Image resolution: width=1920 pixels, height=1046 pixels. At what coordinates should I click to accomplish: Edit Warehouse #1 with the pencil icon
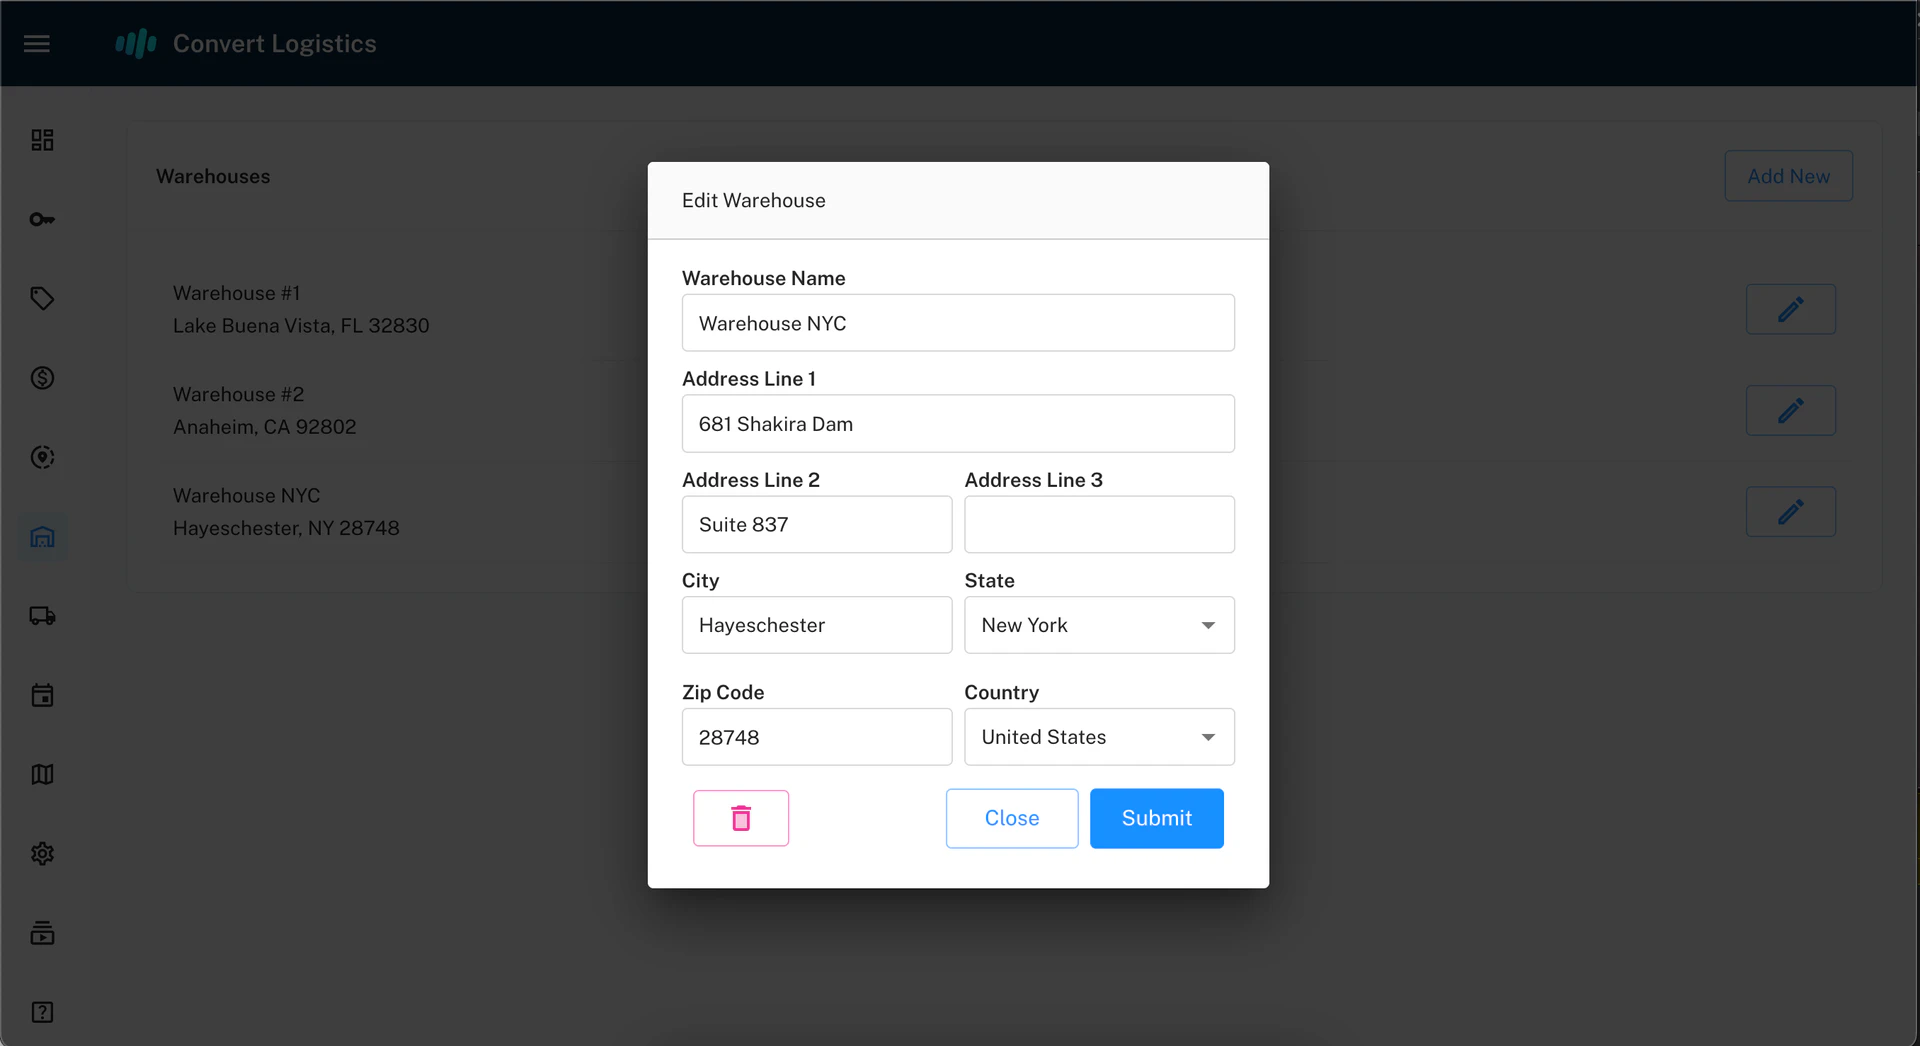(1790, 309)
